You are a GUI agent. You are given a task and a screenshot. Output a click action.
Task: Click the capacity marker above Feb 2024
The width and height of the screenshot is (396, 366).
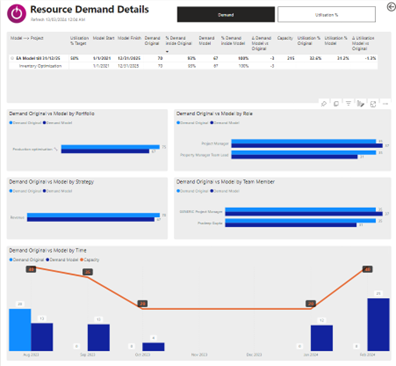tap(367, 269)
